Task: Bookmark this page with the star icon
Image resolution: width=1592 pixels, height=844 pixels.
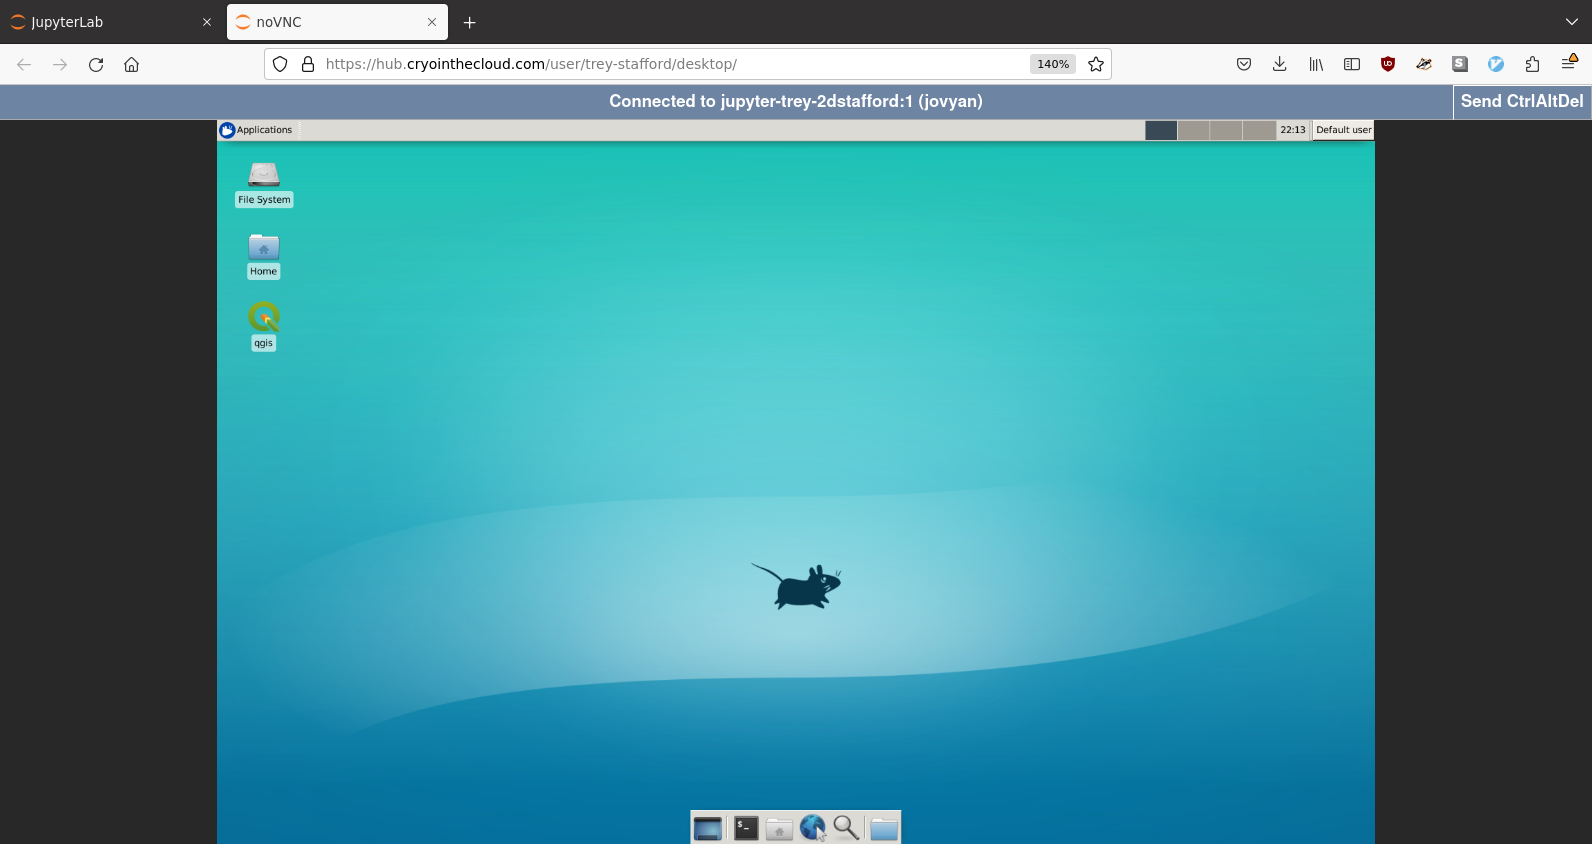Action: click(1096, 64)
